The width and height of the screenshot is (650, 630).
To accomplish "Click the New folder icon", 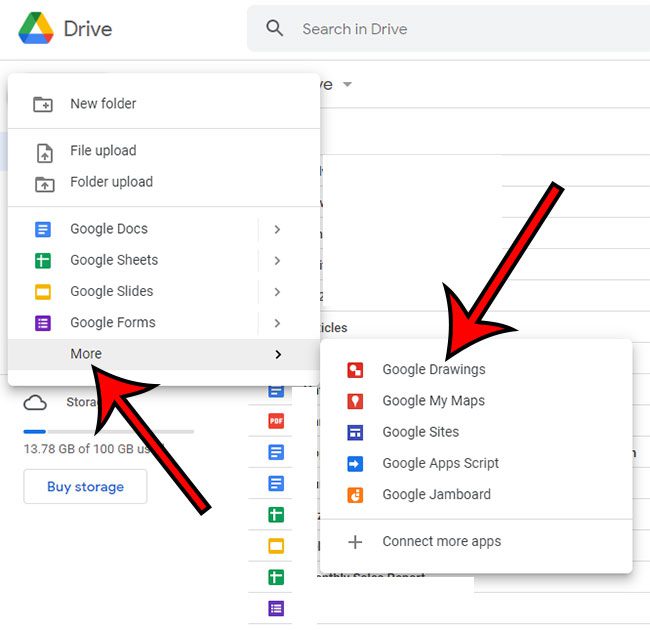I will [x=43, y=104].
